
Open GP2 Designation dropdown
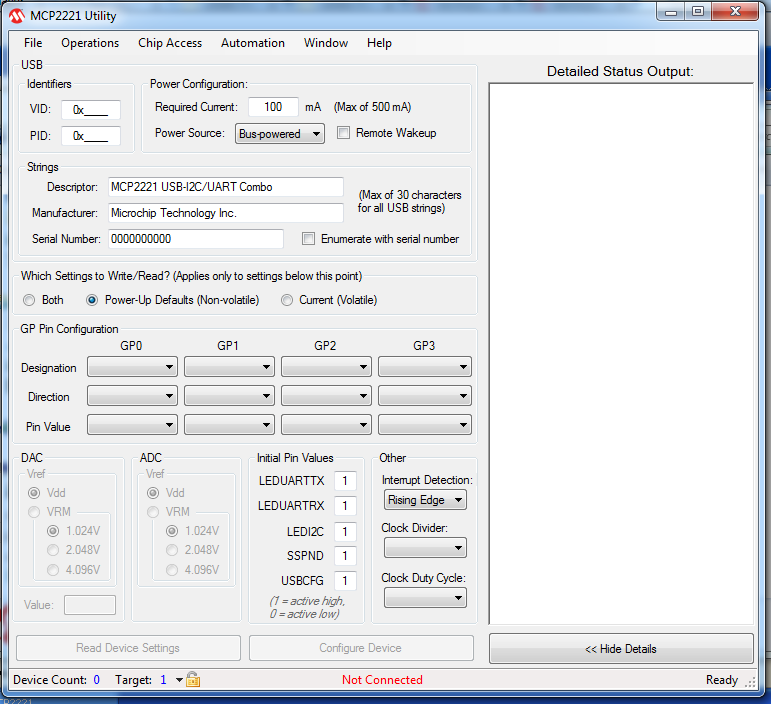tap(326, 367)
